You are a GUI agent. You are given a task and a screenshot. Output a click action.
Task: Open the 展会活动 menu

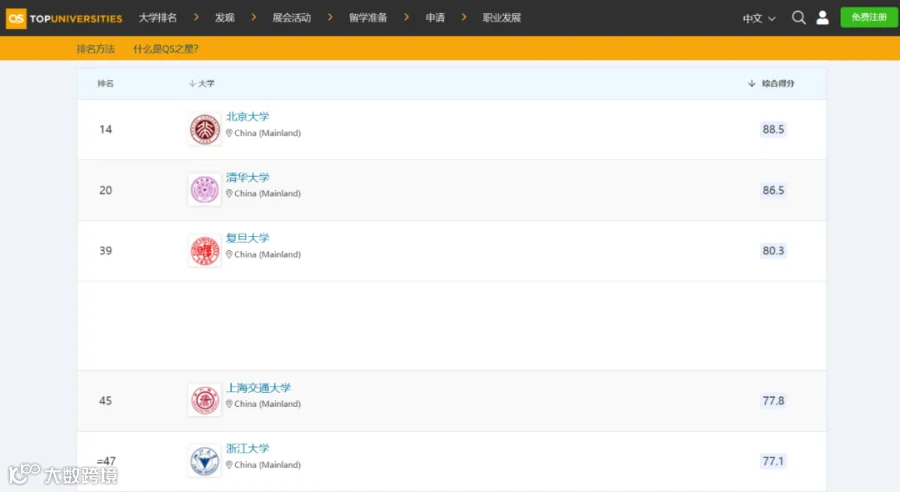(x=292, y=18)
